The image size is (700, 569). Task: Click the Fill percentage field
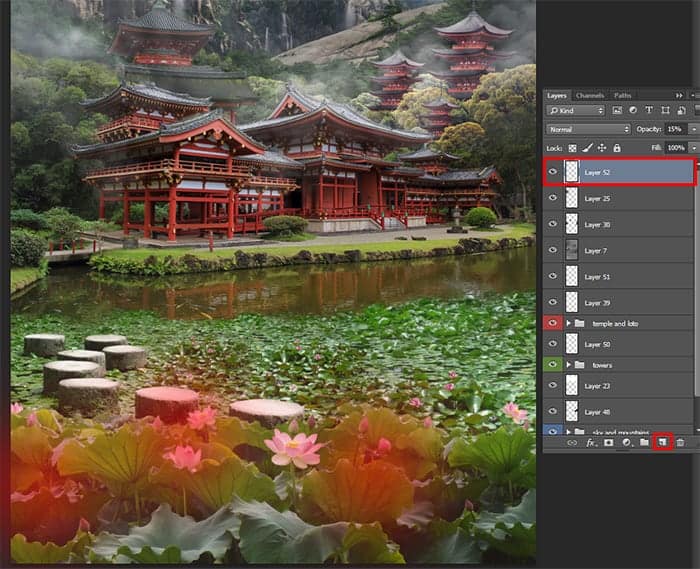pyautogui.click(x=676, y=148)
